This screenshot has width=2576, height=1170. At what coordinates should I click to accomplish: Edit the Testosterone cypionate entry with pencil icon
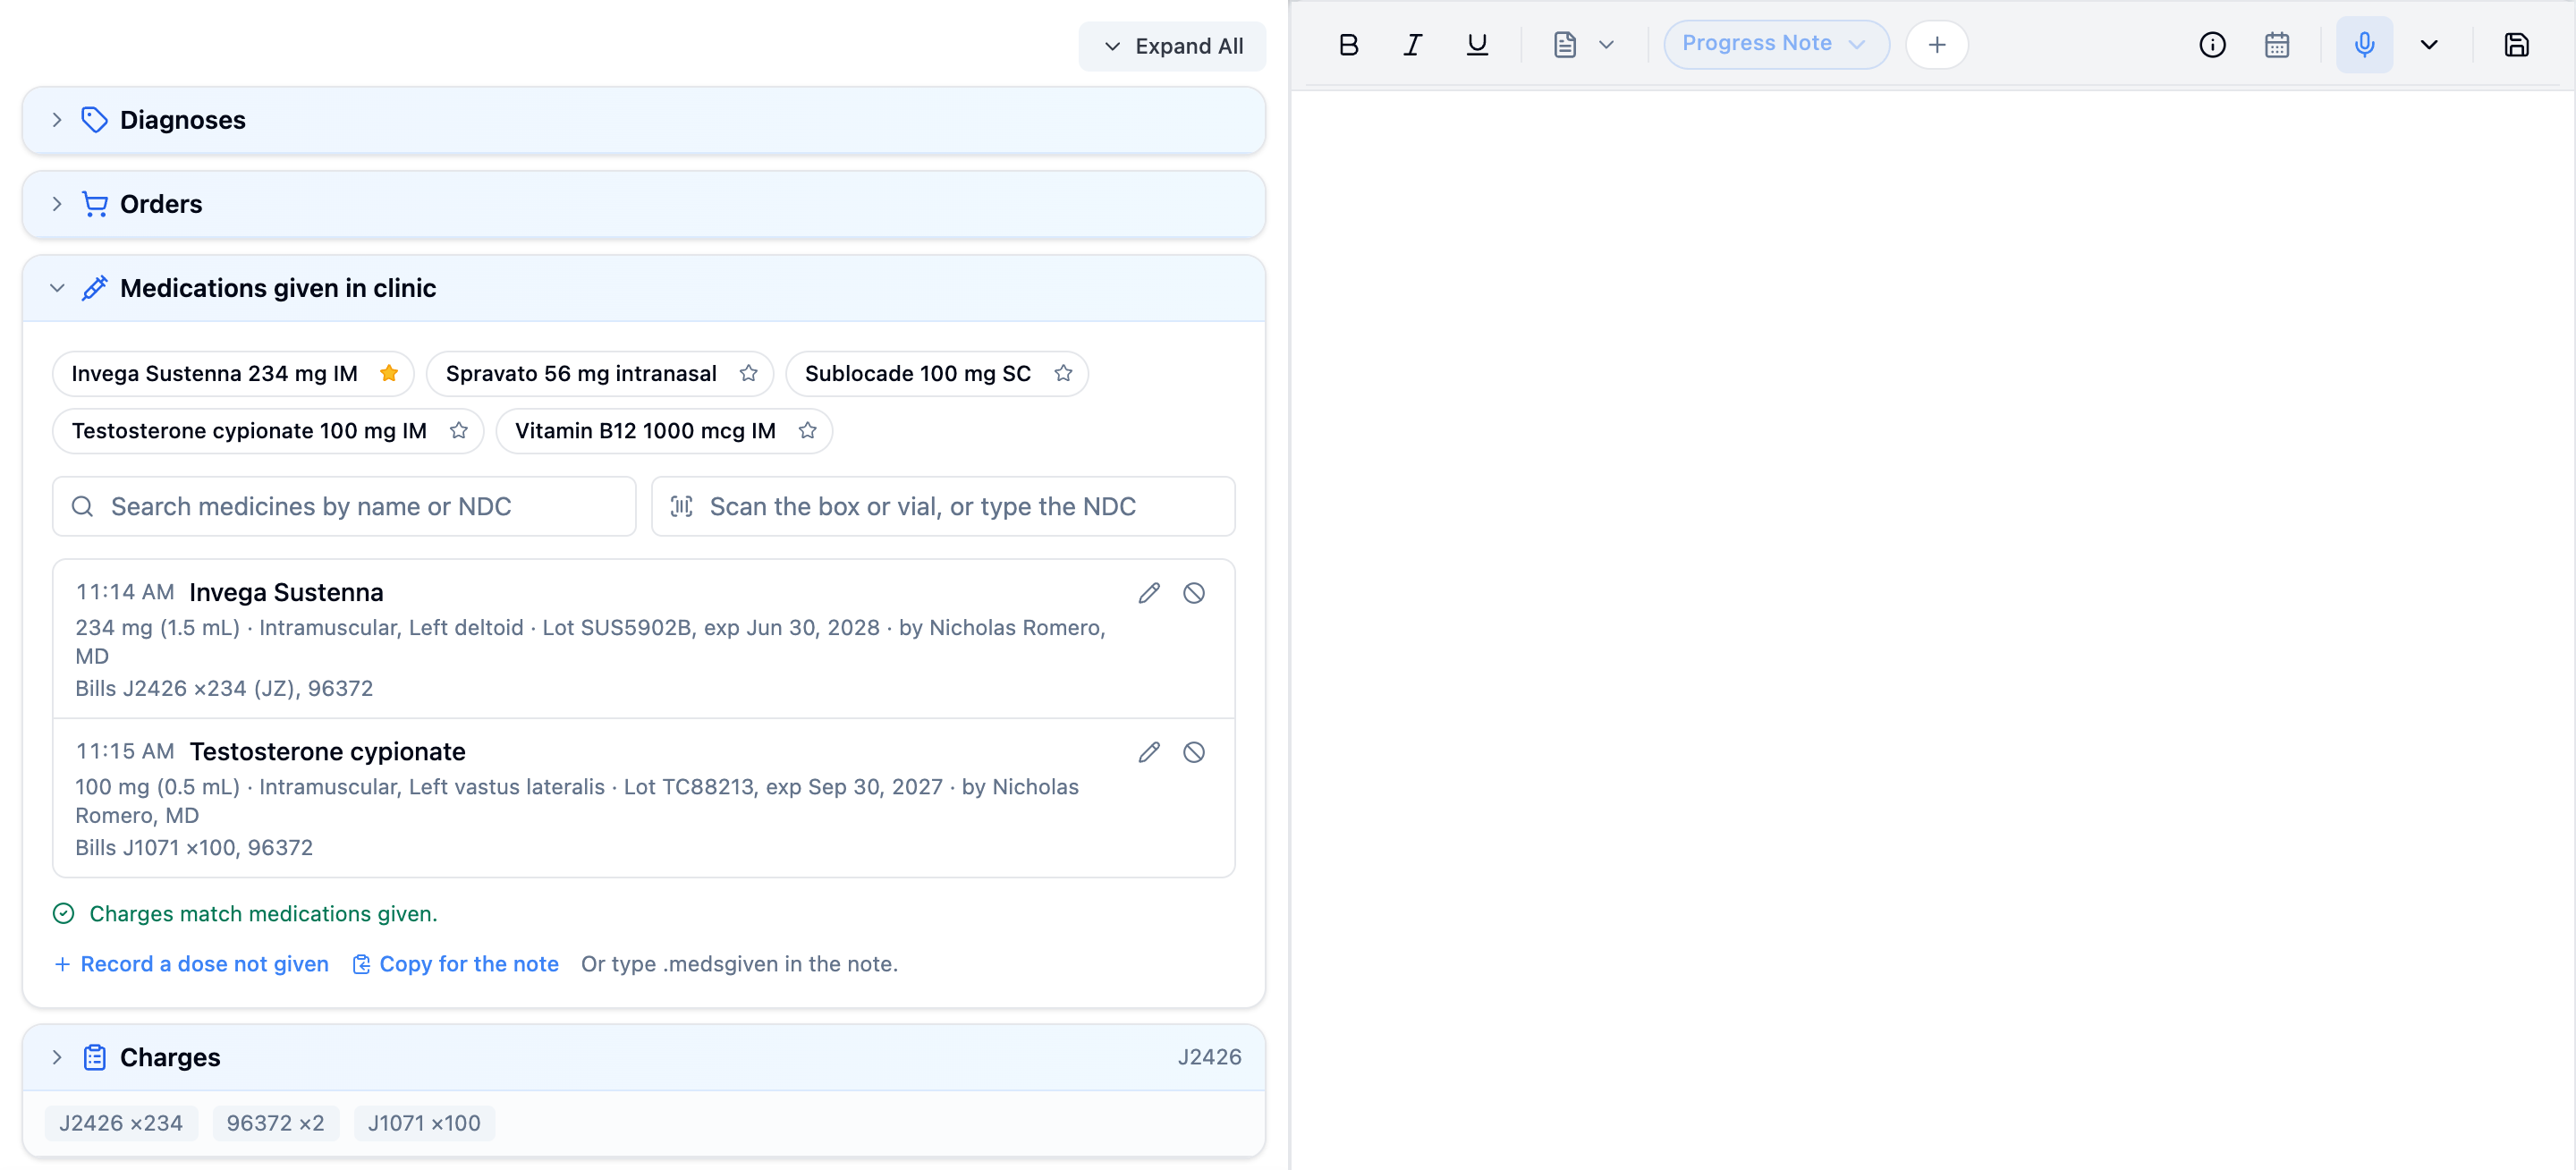click(x=1149, y=752)
